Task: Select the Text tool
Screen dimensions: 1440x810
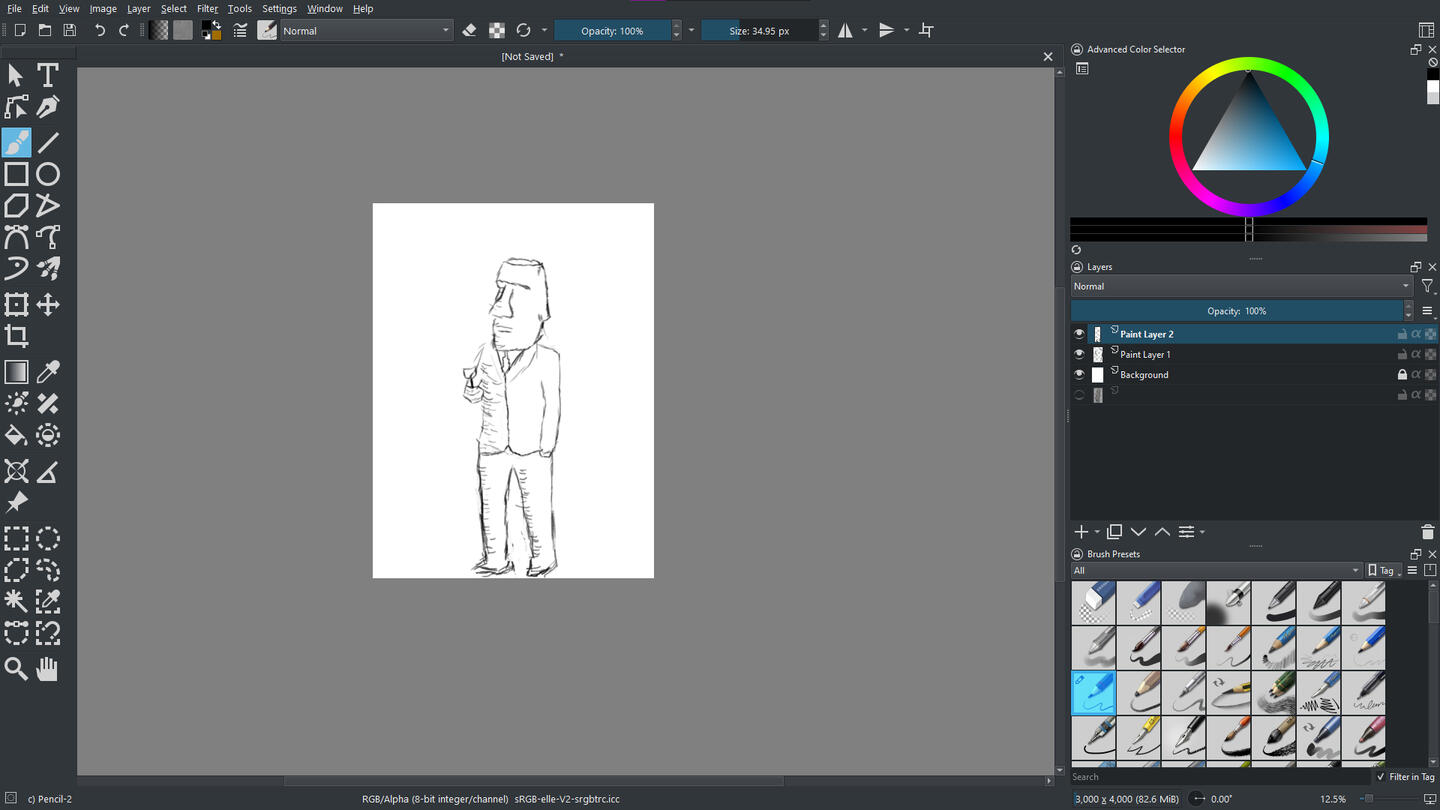Action: click(x=47, y=75)
